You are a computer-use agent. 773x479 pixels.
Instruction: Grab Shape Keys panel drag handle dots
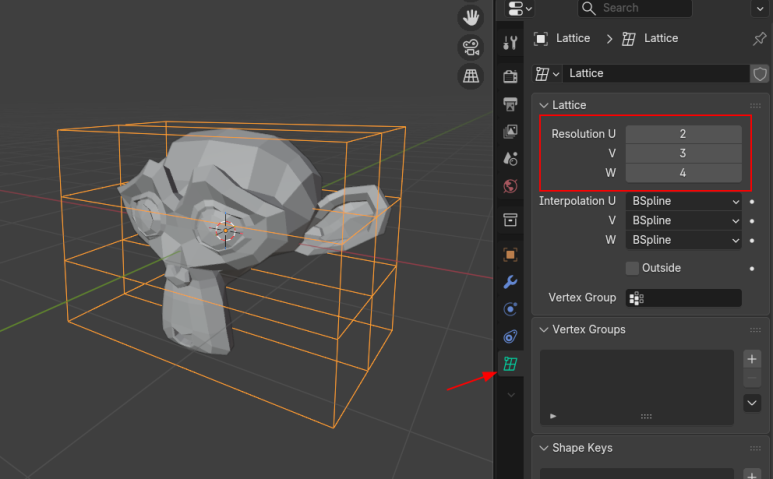tap(755, 448)
